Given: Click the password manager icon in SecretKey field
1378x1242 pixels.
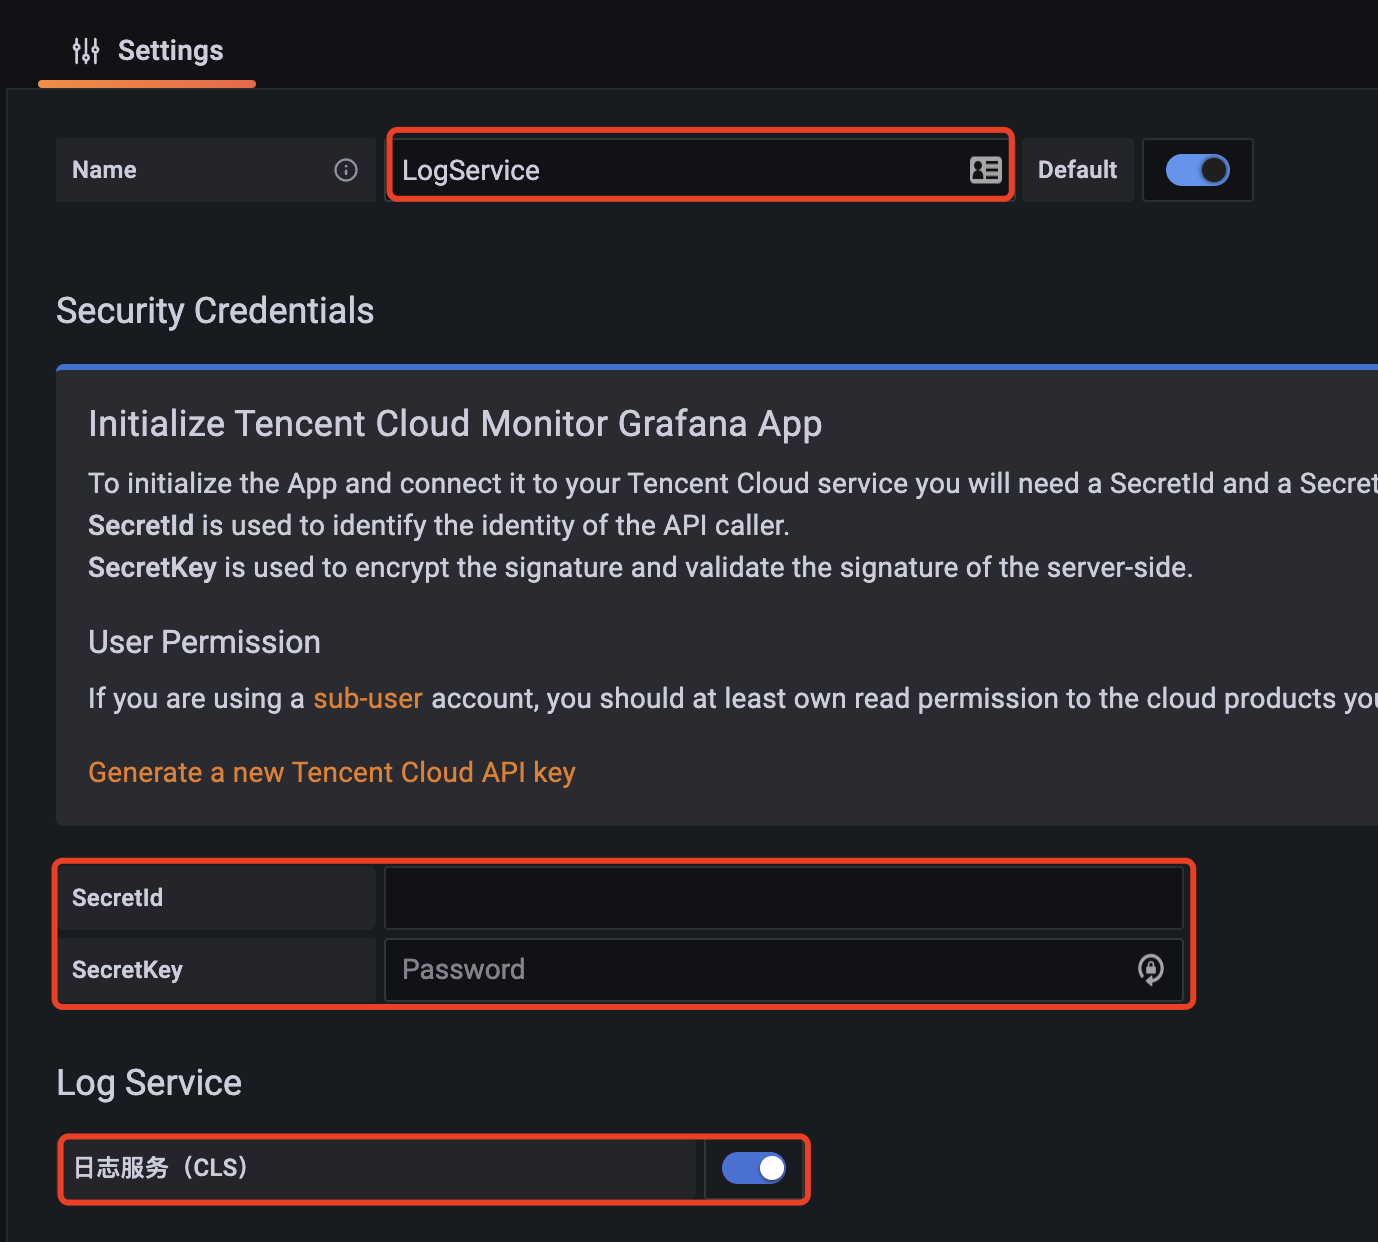Looking at the screenshot, I should click(x=1151, y=969).
